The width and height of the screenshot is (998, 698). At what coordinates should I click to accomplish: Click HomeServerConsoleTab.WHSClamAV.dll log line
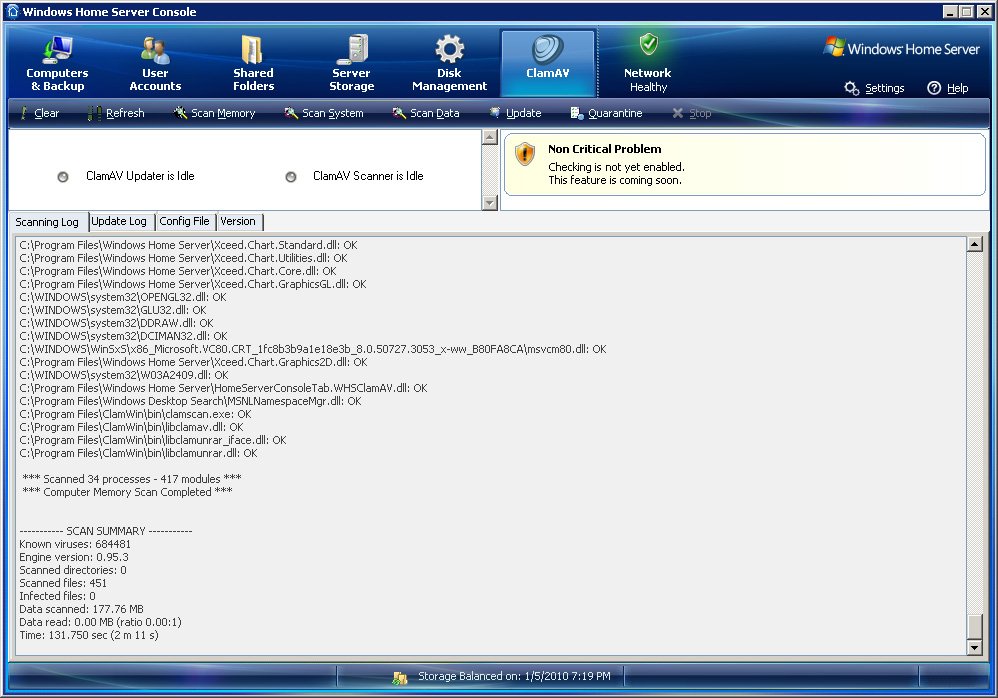click(x=223, y=388)
